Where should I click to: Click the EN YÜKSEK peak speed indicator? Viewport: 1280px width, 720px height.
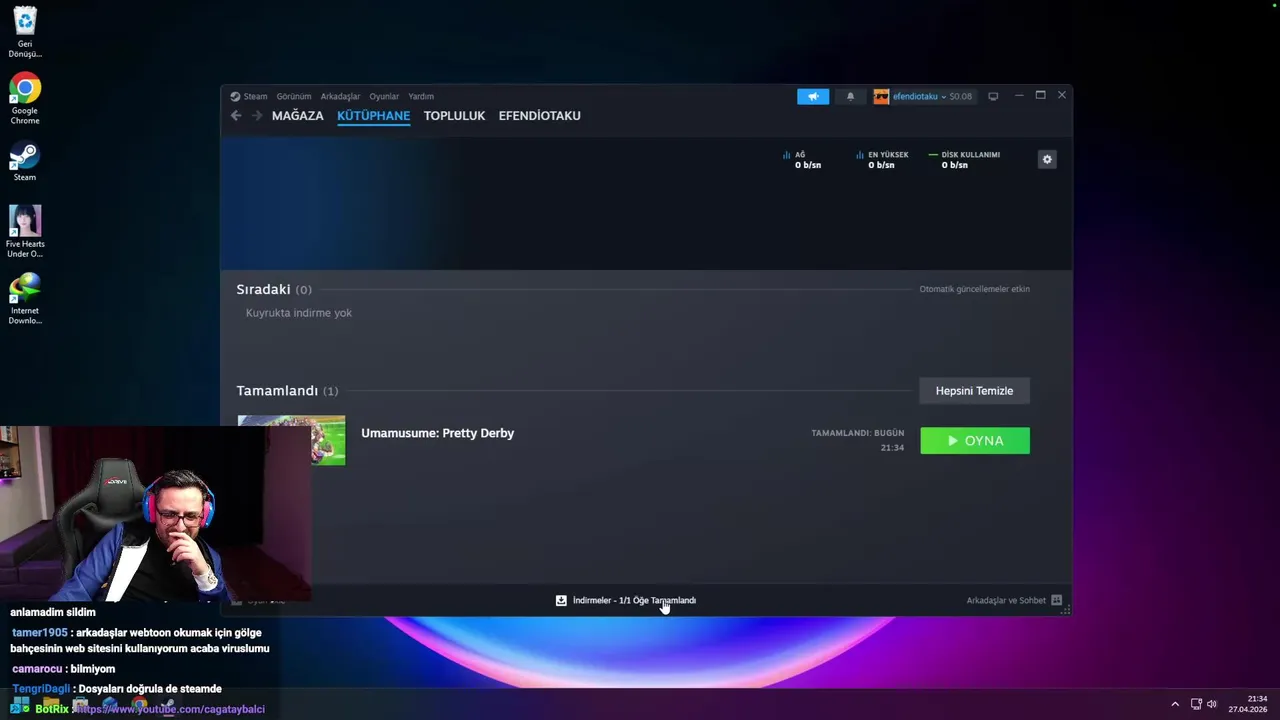(x=882, y=160)
